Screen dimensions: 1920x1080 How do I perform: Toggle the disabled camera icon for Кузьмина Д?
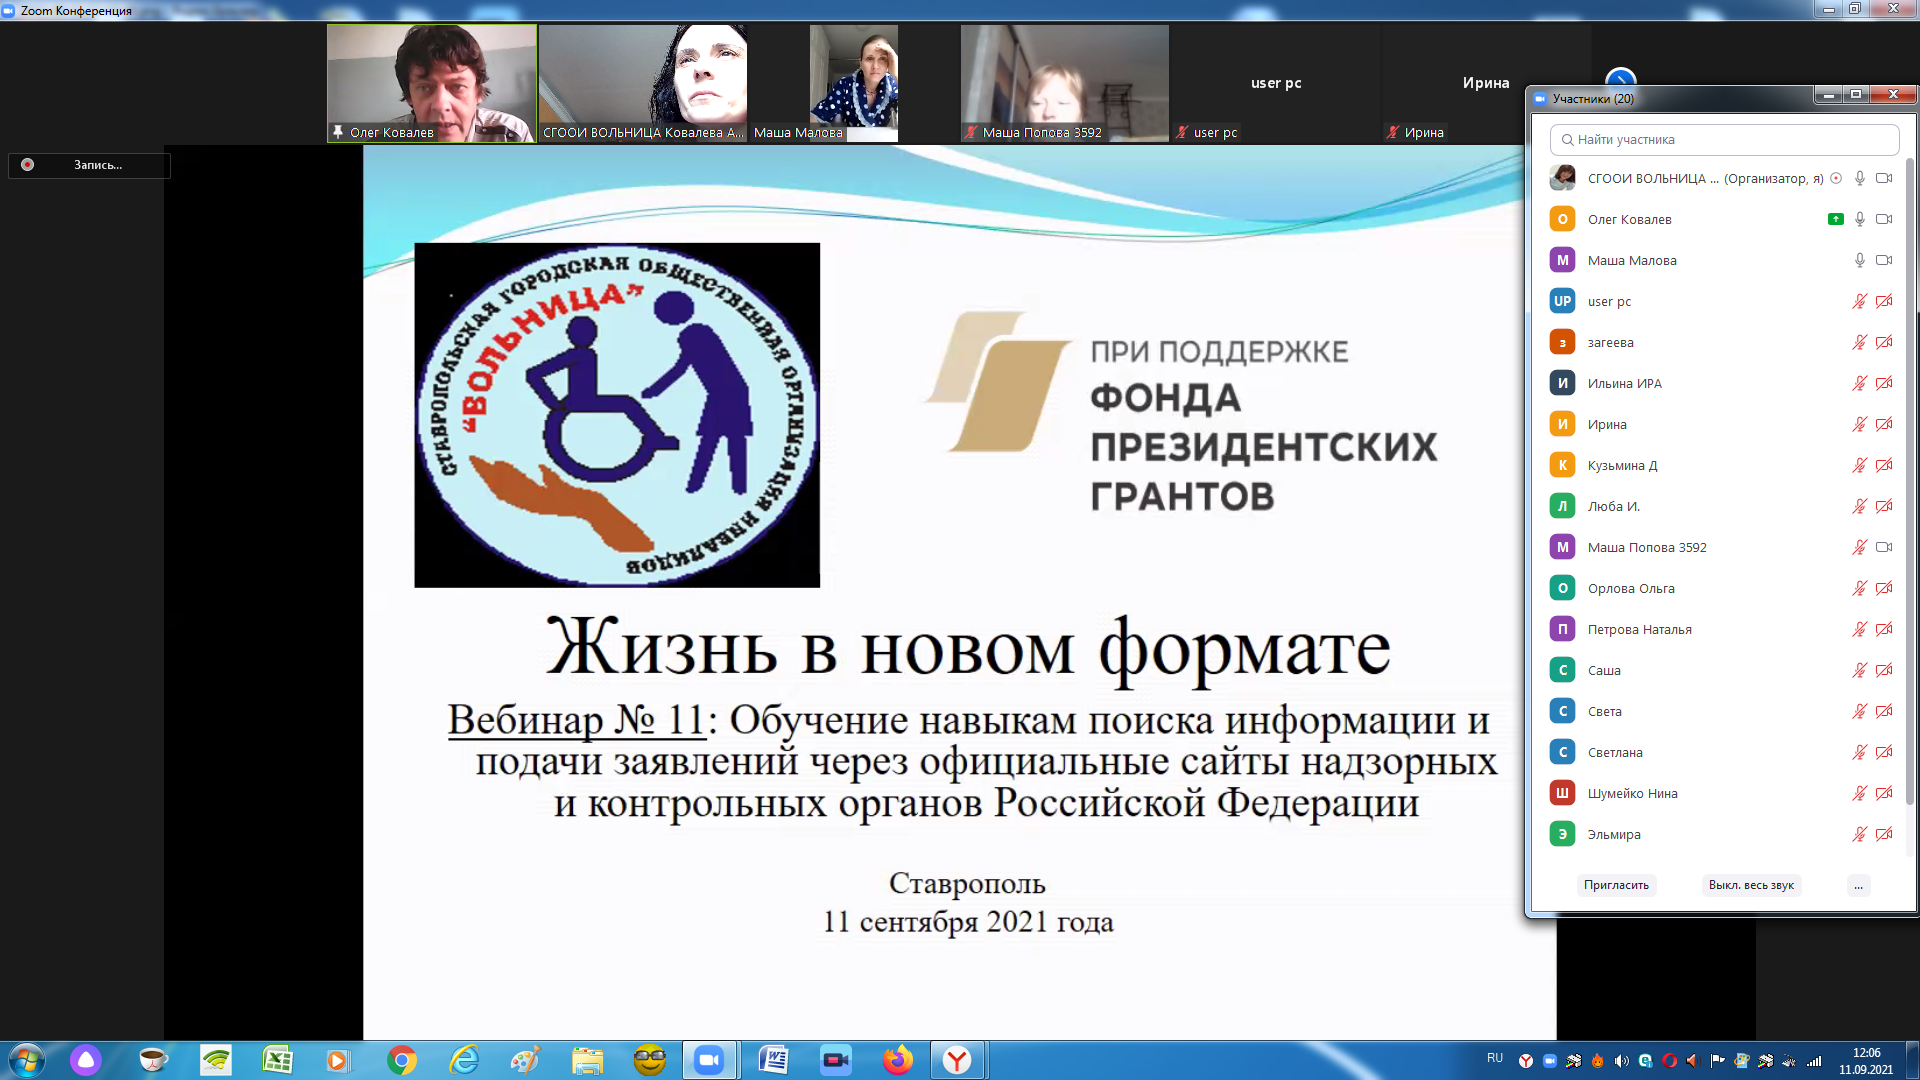[1884, 465]
